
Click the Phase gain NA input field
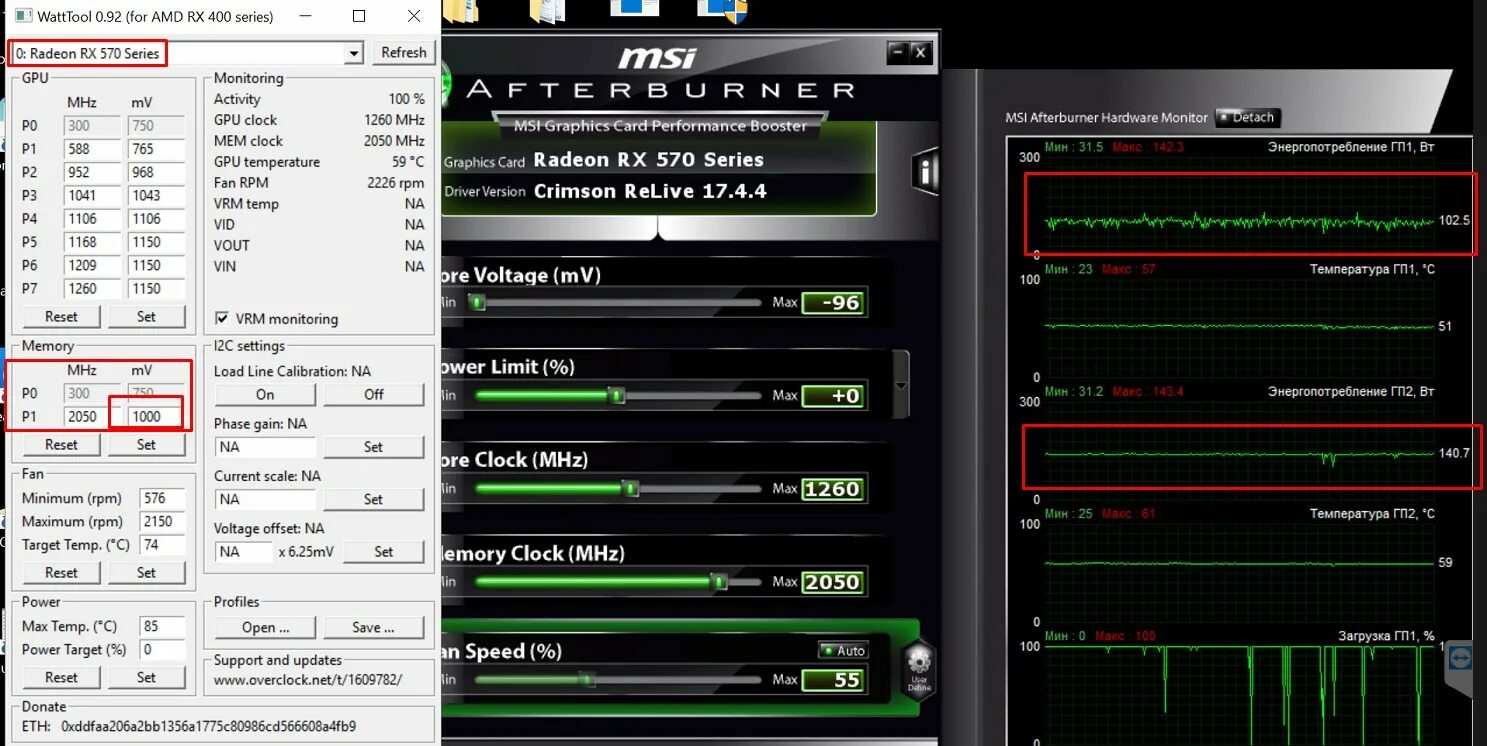[265, 447]
